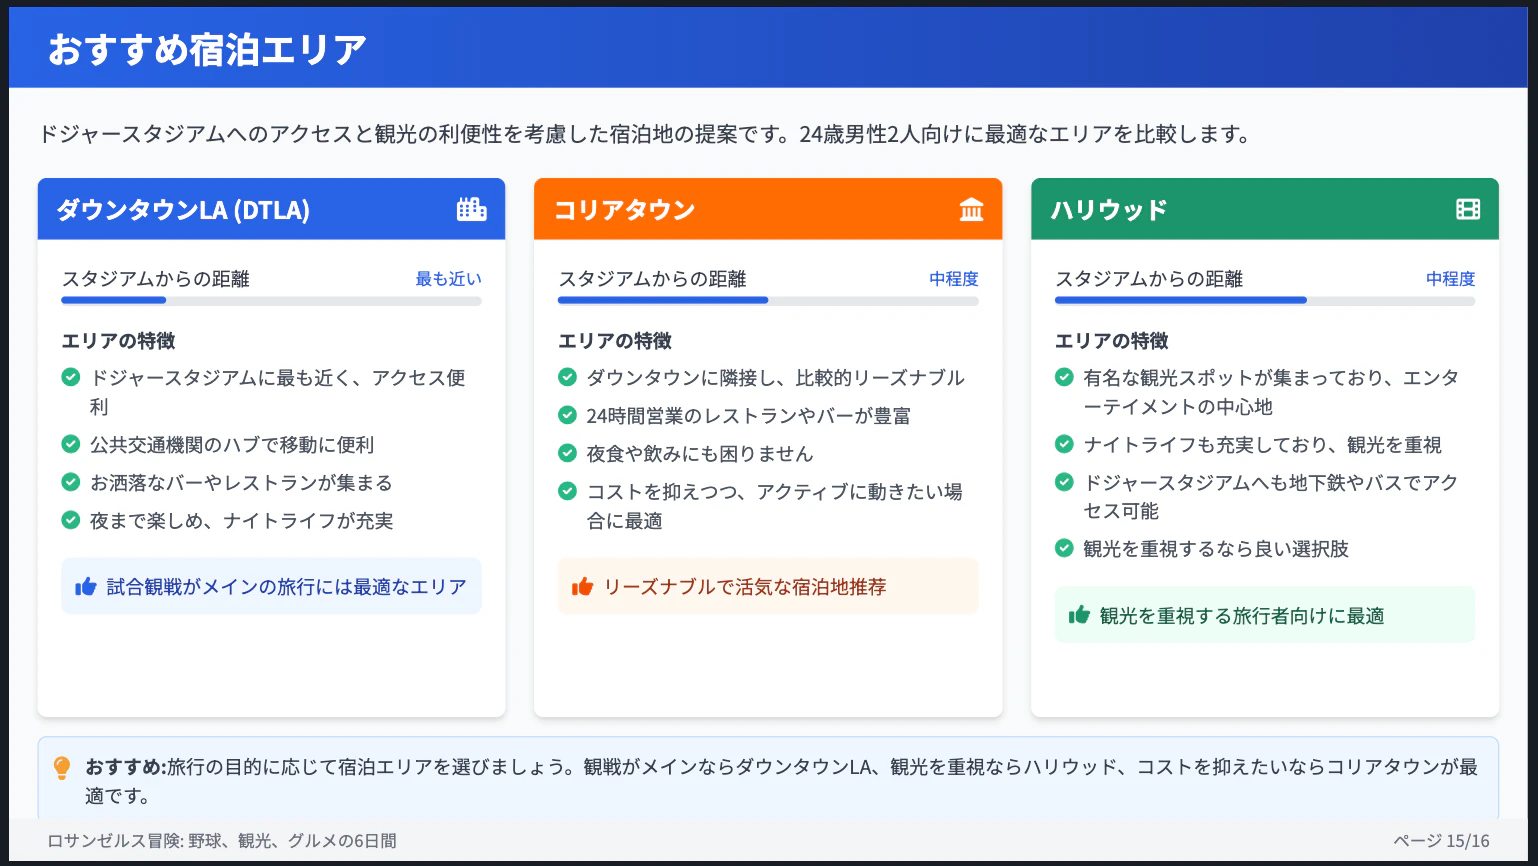The height and width of the screenshot is (866, 1538).
Task: Click the DTLA stadium distance progress bar
Action: click(x=271, y=300)
